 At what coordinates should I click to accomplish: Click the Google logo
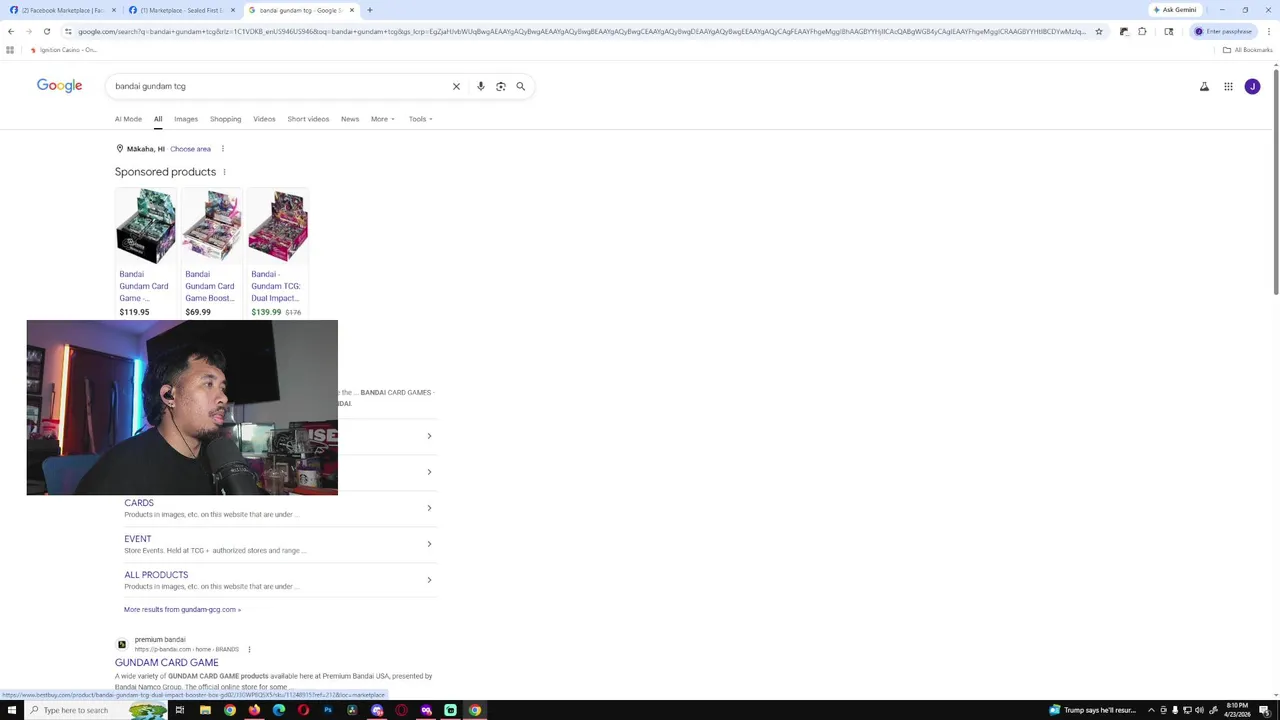[59, 86]
